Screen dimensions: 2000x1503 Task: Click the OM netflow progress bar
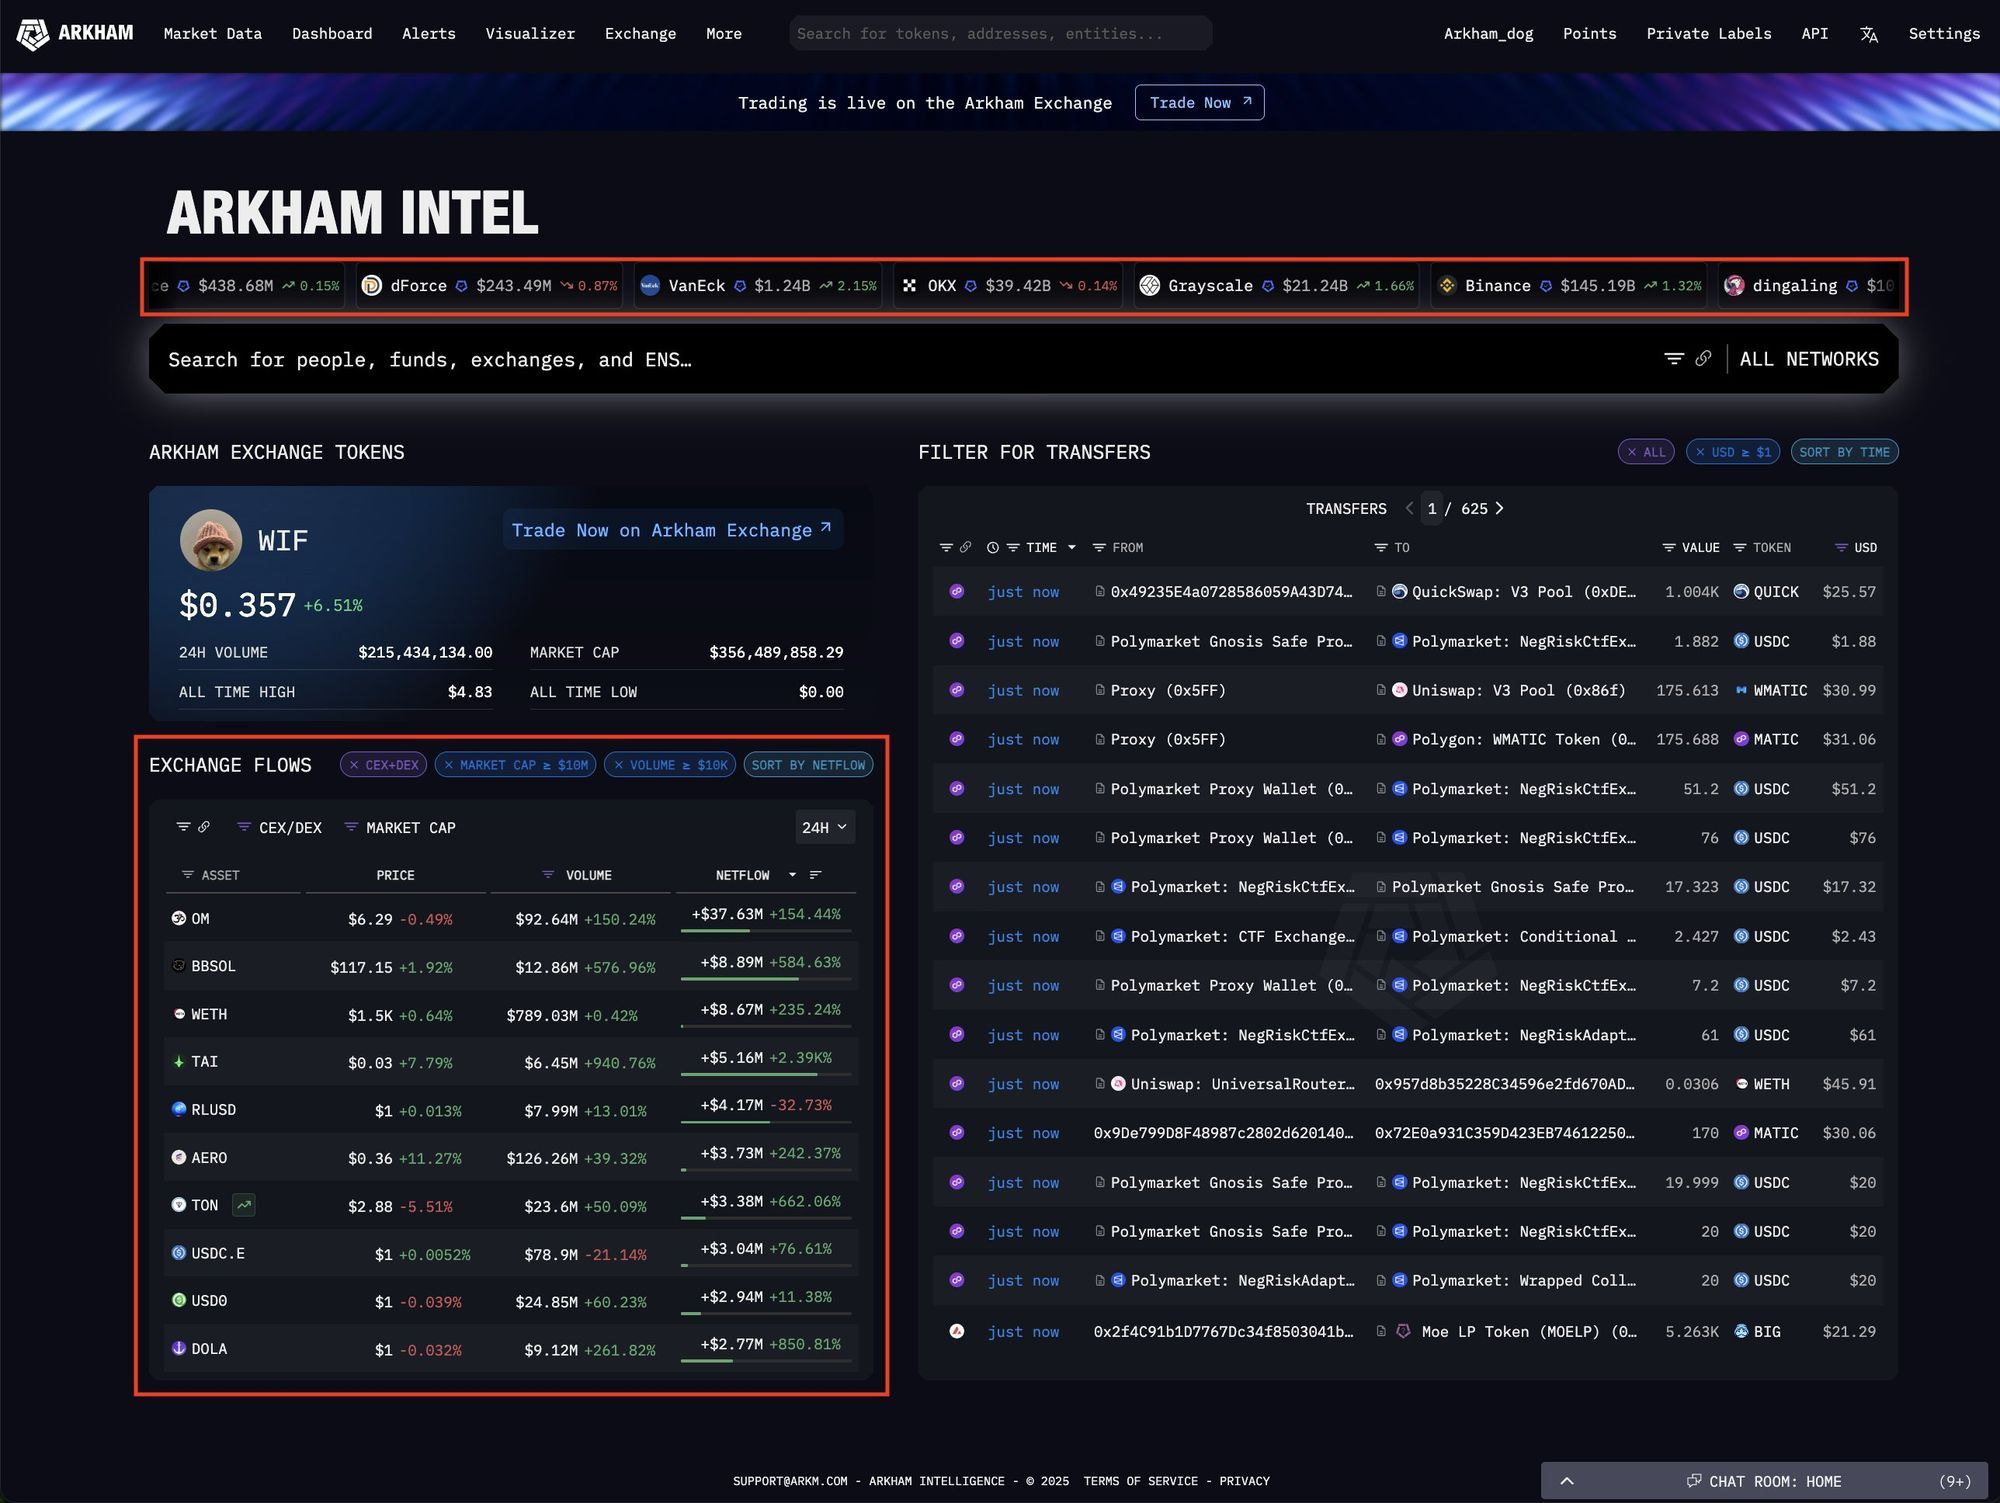765,931
